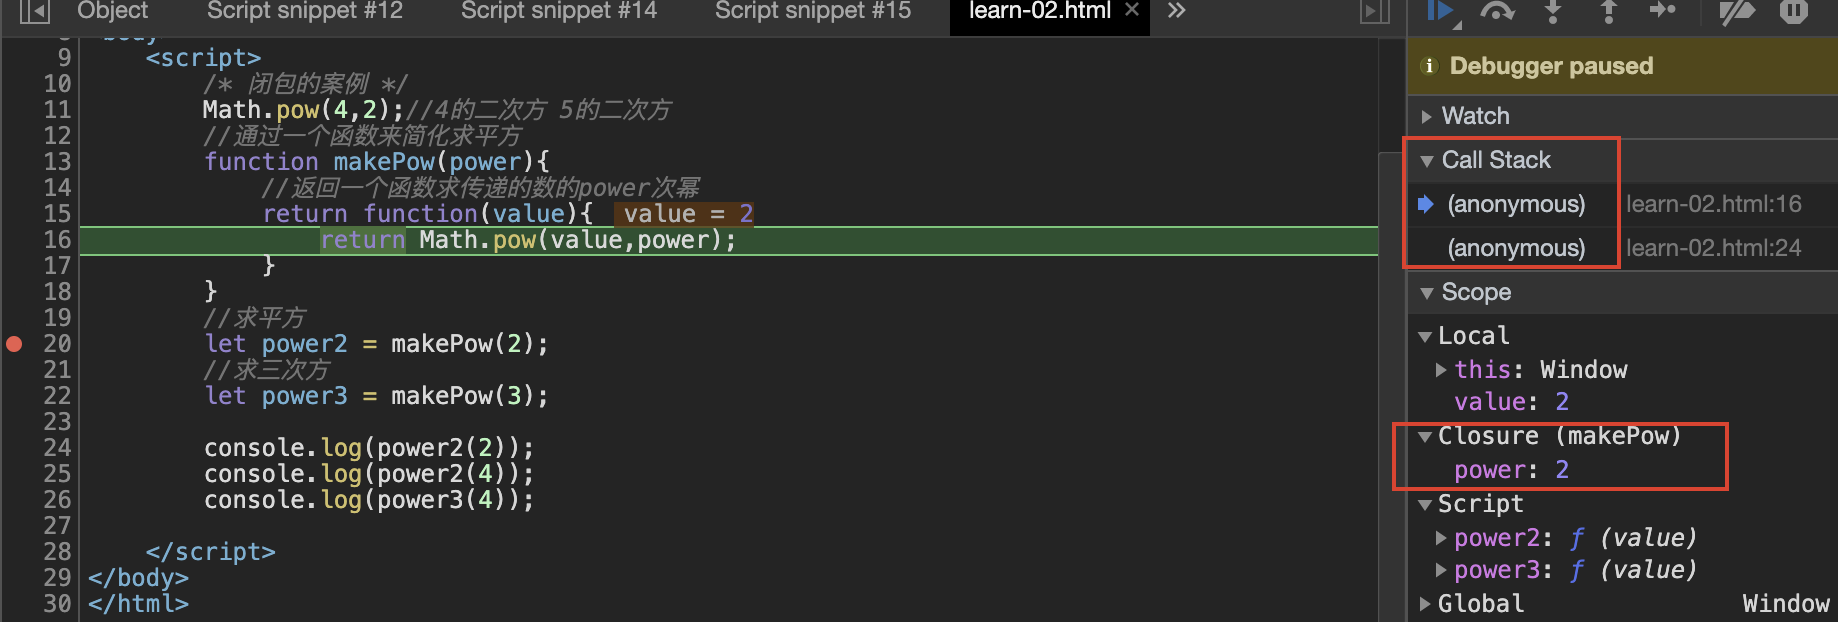Collapse the Closure (makePow) scope
This screenshot has height=622, width=1838.
[1425, 437]
